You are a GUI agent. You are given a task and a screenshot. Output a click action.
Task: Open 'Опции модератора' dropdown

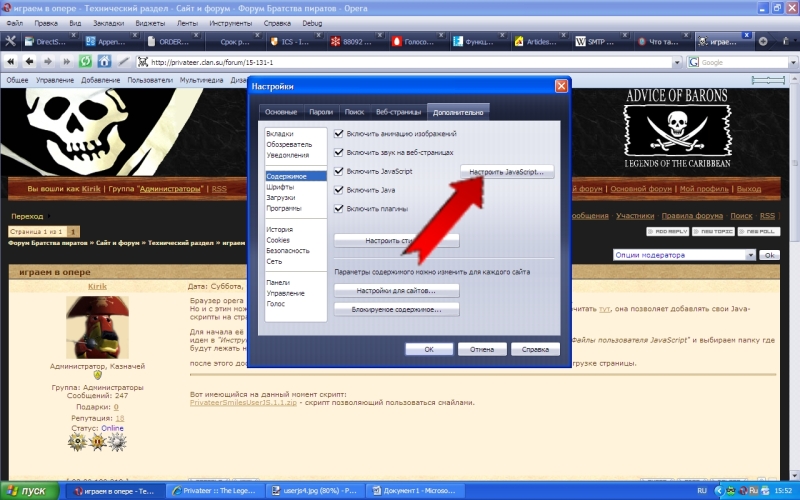point(684,255)
